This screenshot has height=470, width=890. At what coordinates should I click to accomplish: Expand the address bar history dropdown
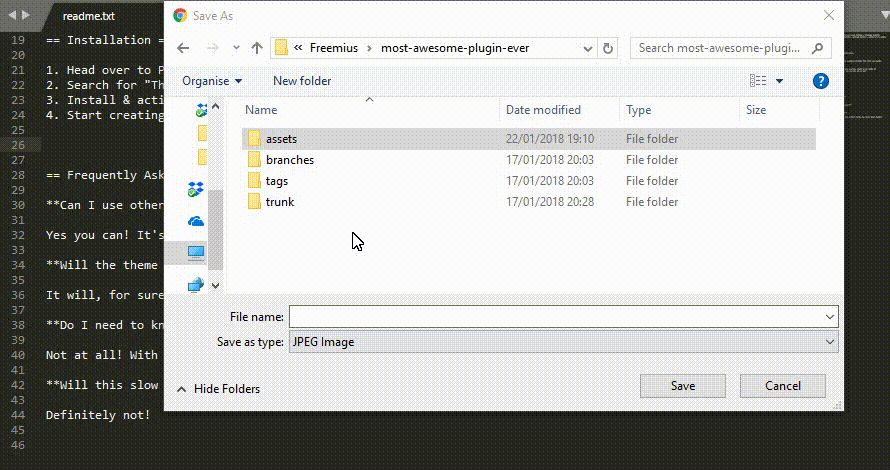click(588, 48)
